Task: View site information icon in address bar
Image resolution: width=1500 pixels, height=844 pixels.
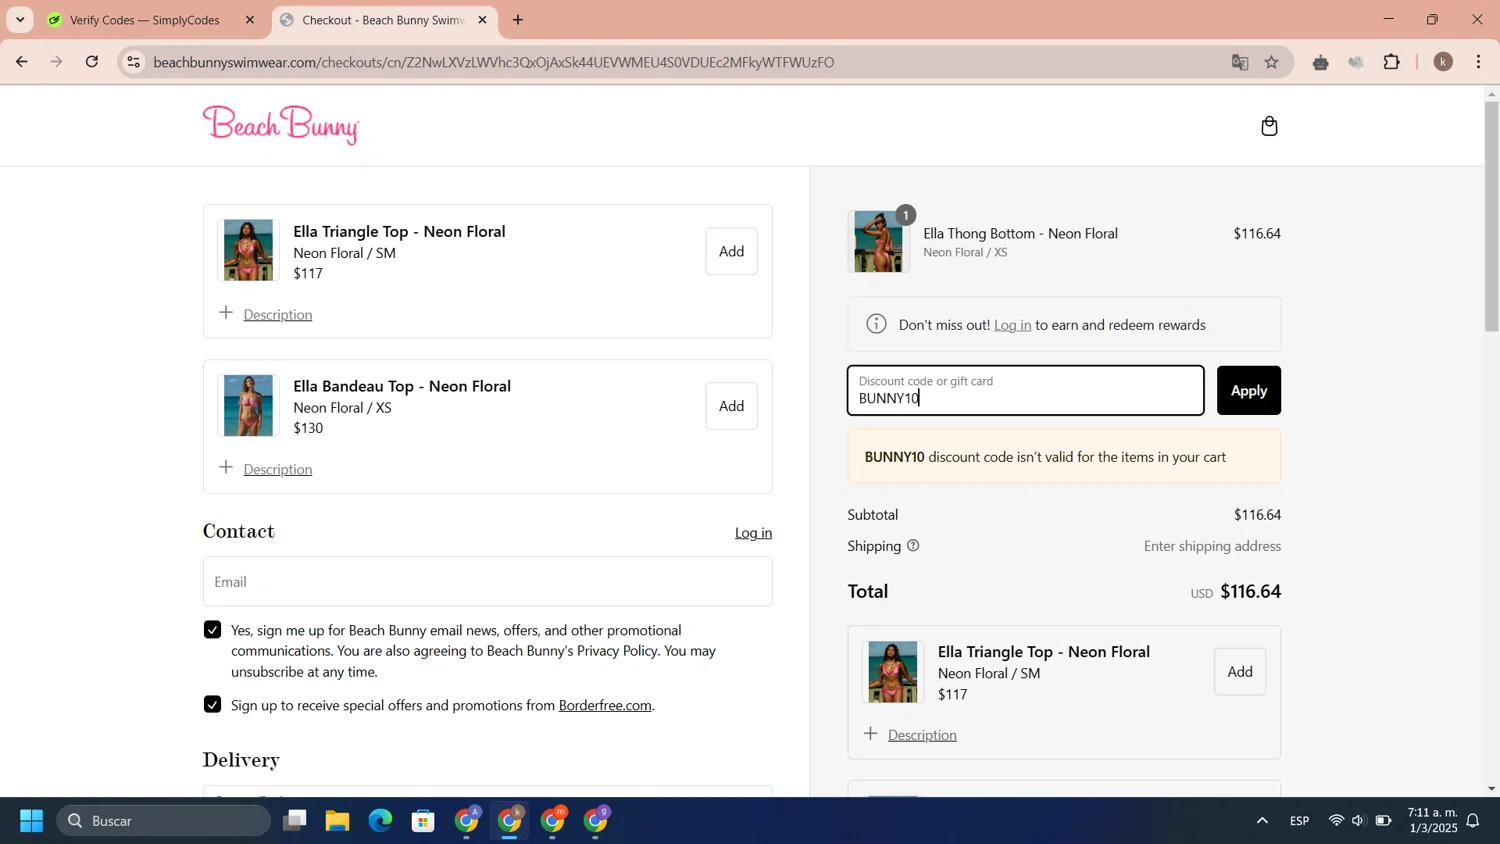Action: pos(133,62)
